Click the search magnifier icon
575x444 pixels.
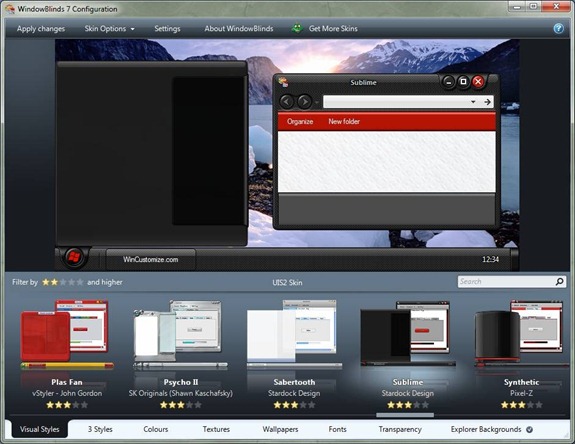[560, 282]
